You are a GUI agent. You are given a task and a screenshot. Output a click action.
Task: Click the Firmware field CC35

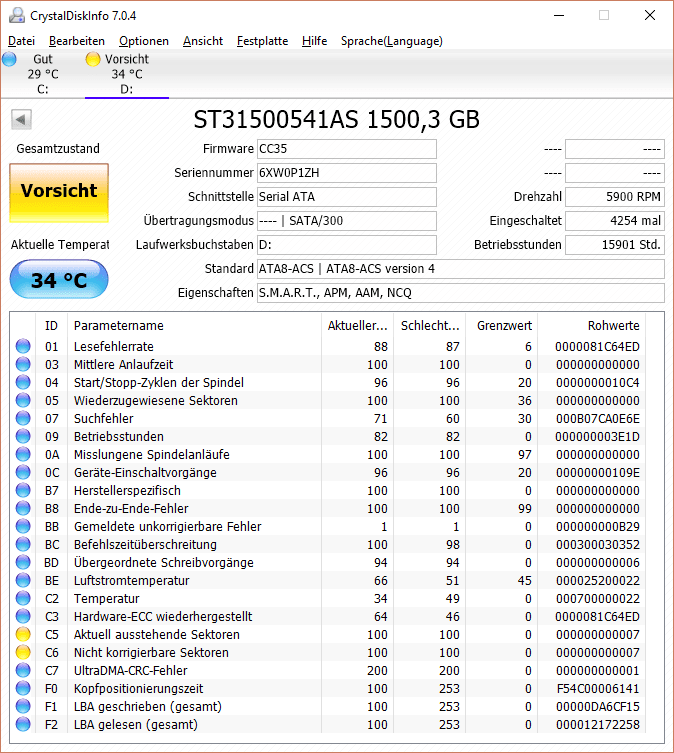coord(347,149)
